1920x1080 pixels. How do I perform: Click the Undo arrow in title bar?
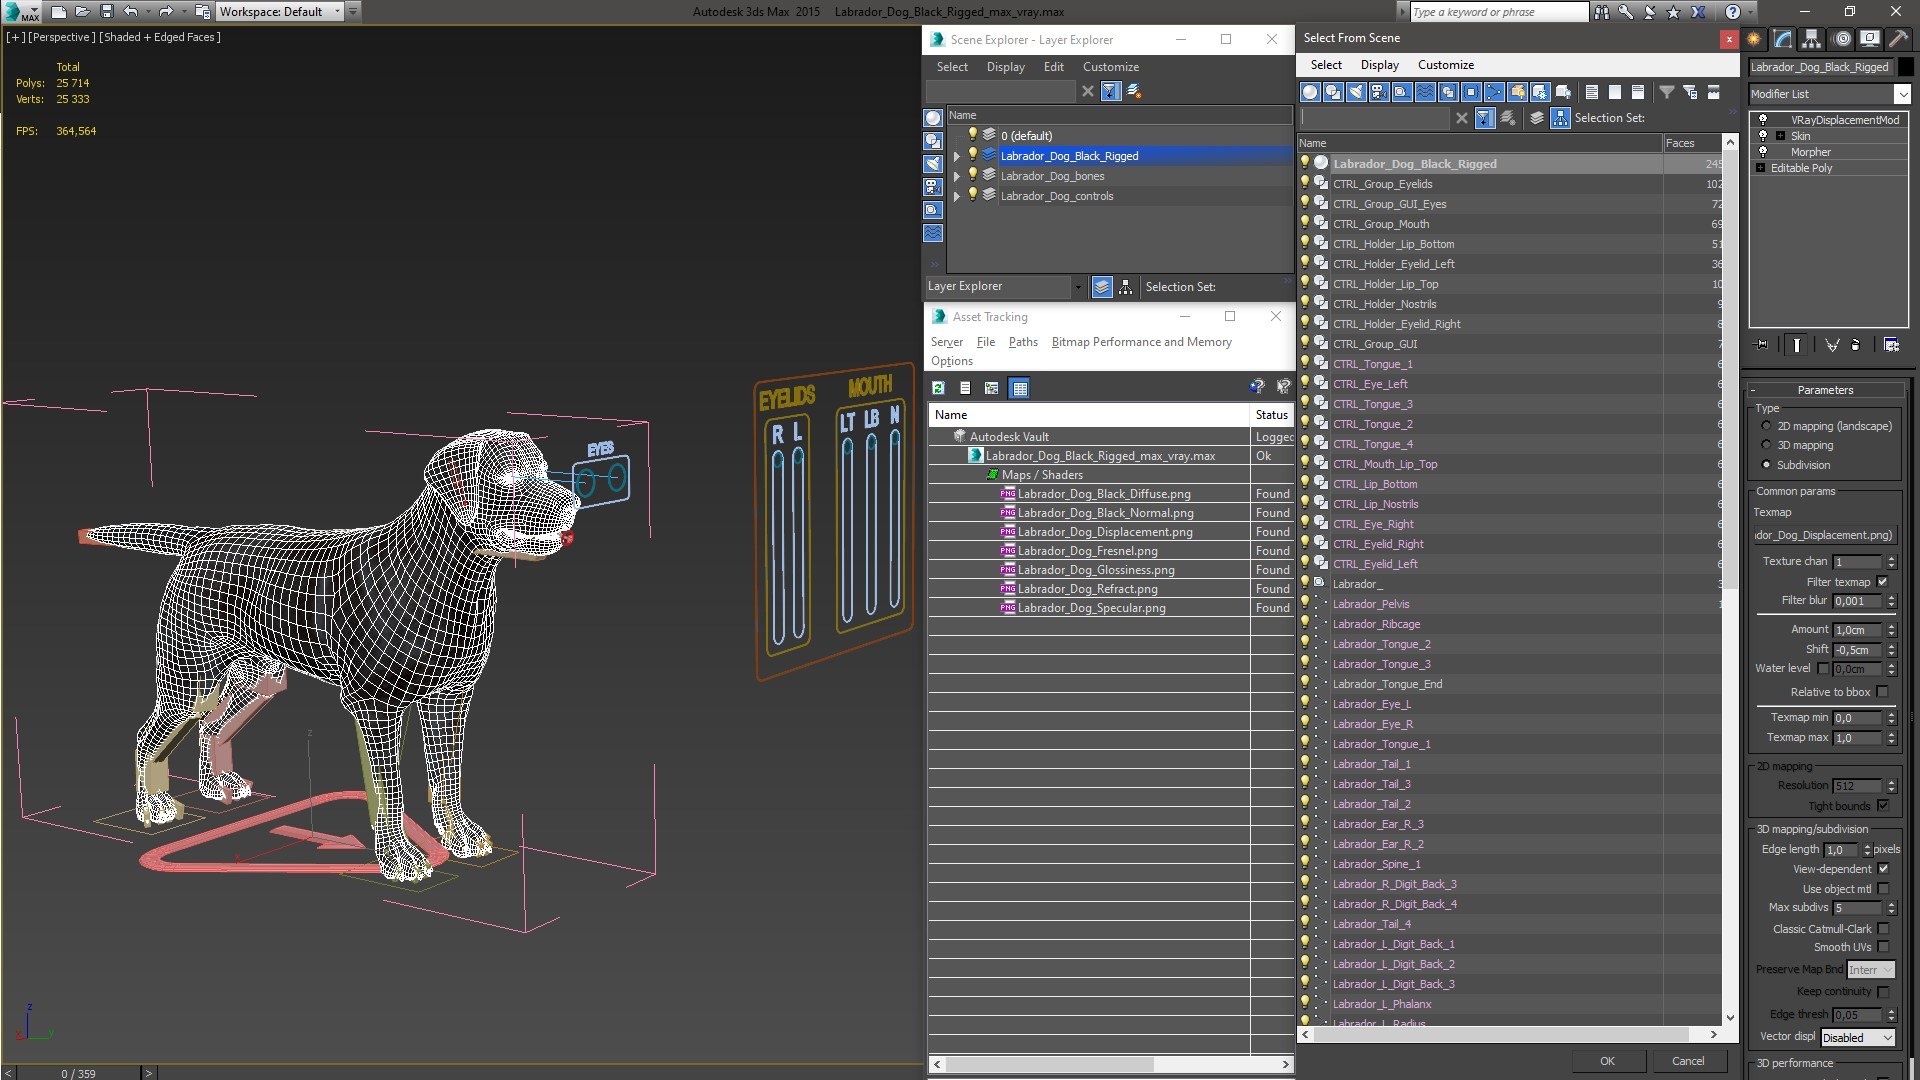(130, 12)
